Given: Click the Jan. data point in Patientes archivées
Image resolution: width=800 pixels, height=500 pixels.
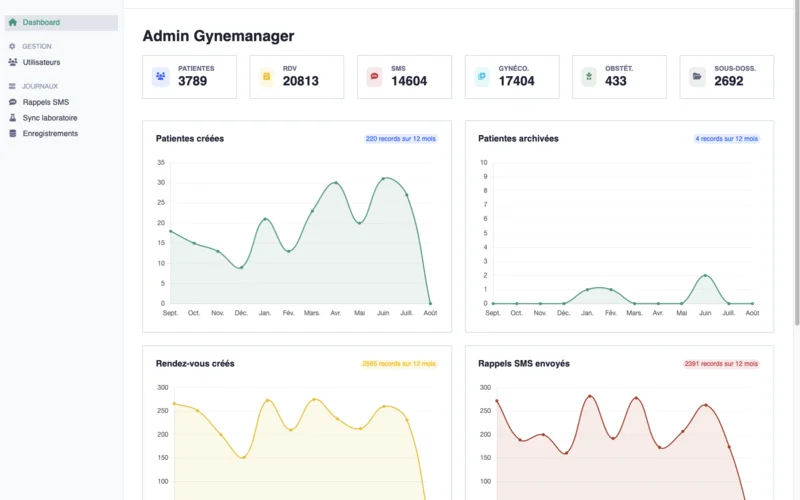Looking at the screenshot, I should pyautogui.click(x=587, y=290).
